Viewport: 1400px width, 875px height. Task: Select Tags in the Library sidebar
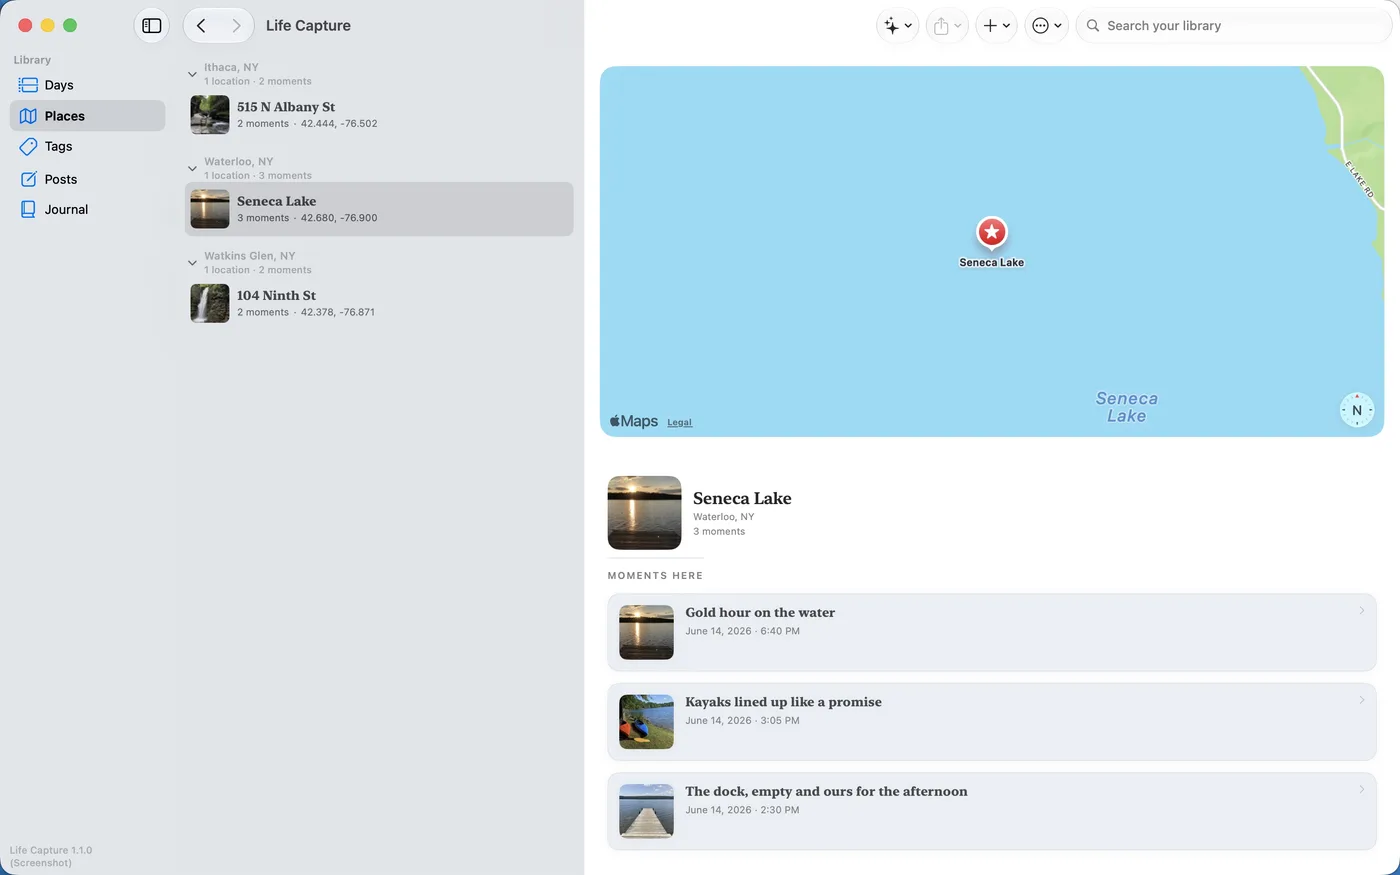pyautogui.click(x=87, y=147)
